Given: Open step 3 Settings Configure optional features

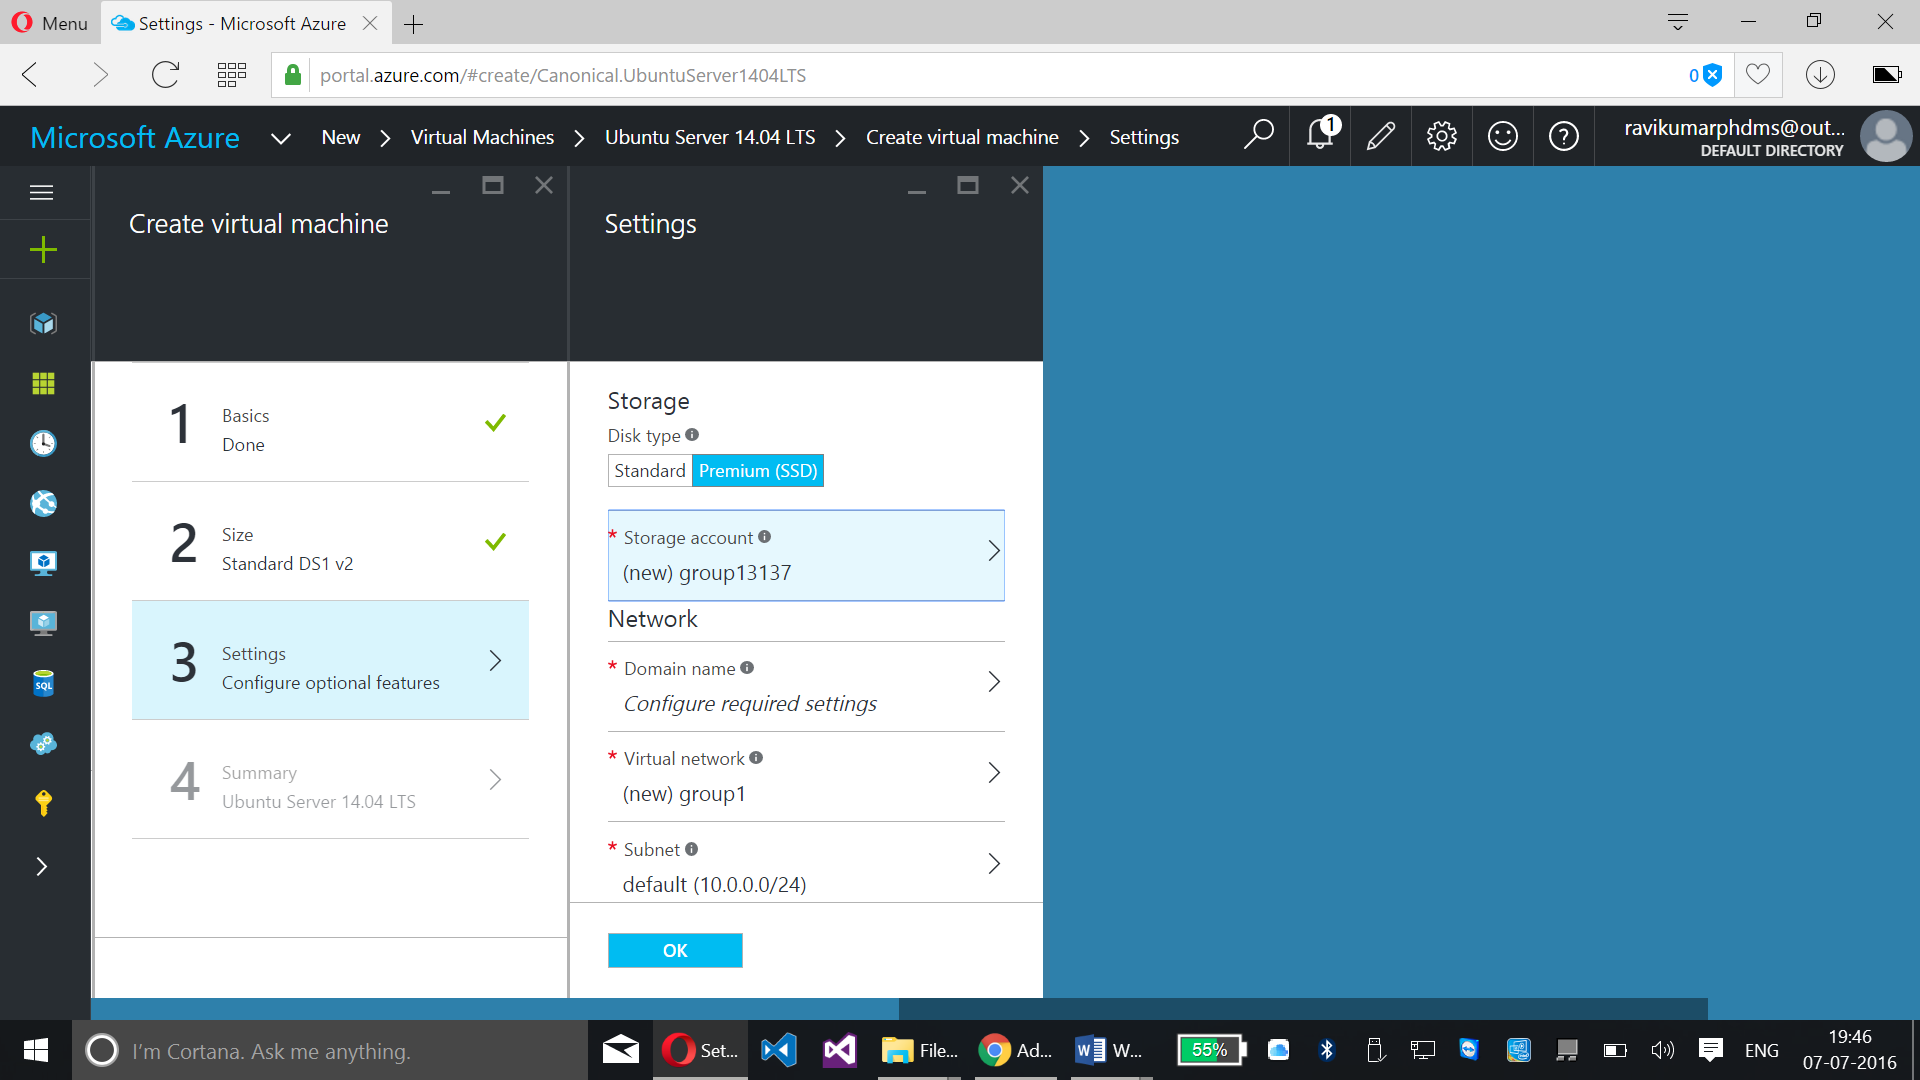Looking at the screenshot, I should point(330,660).
